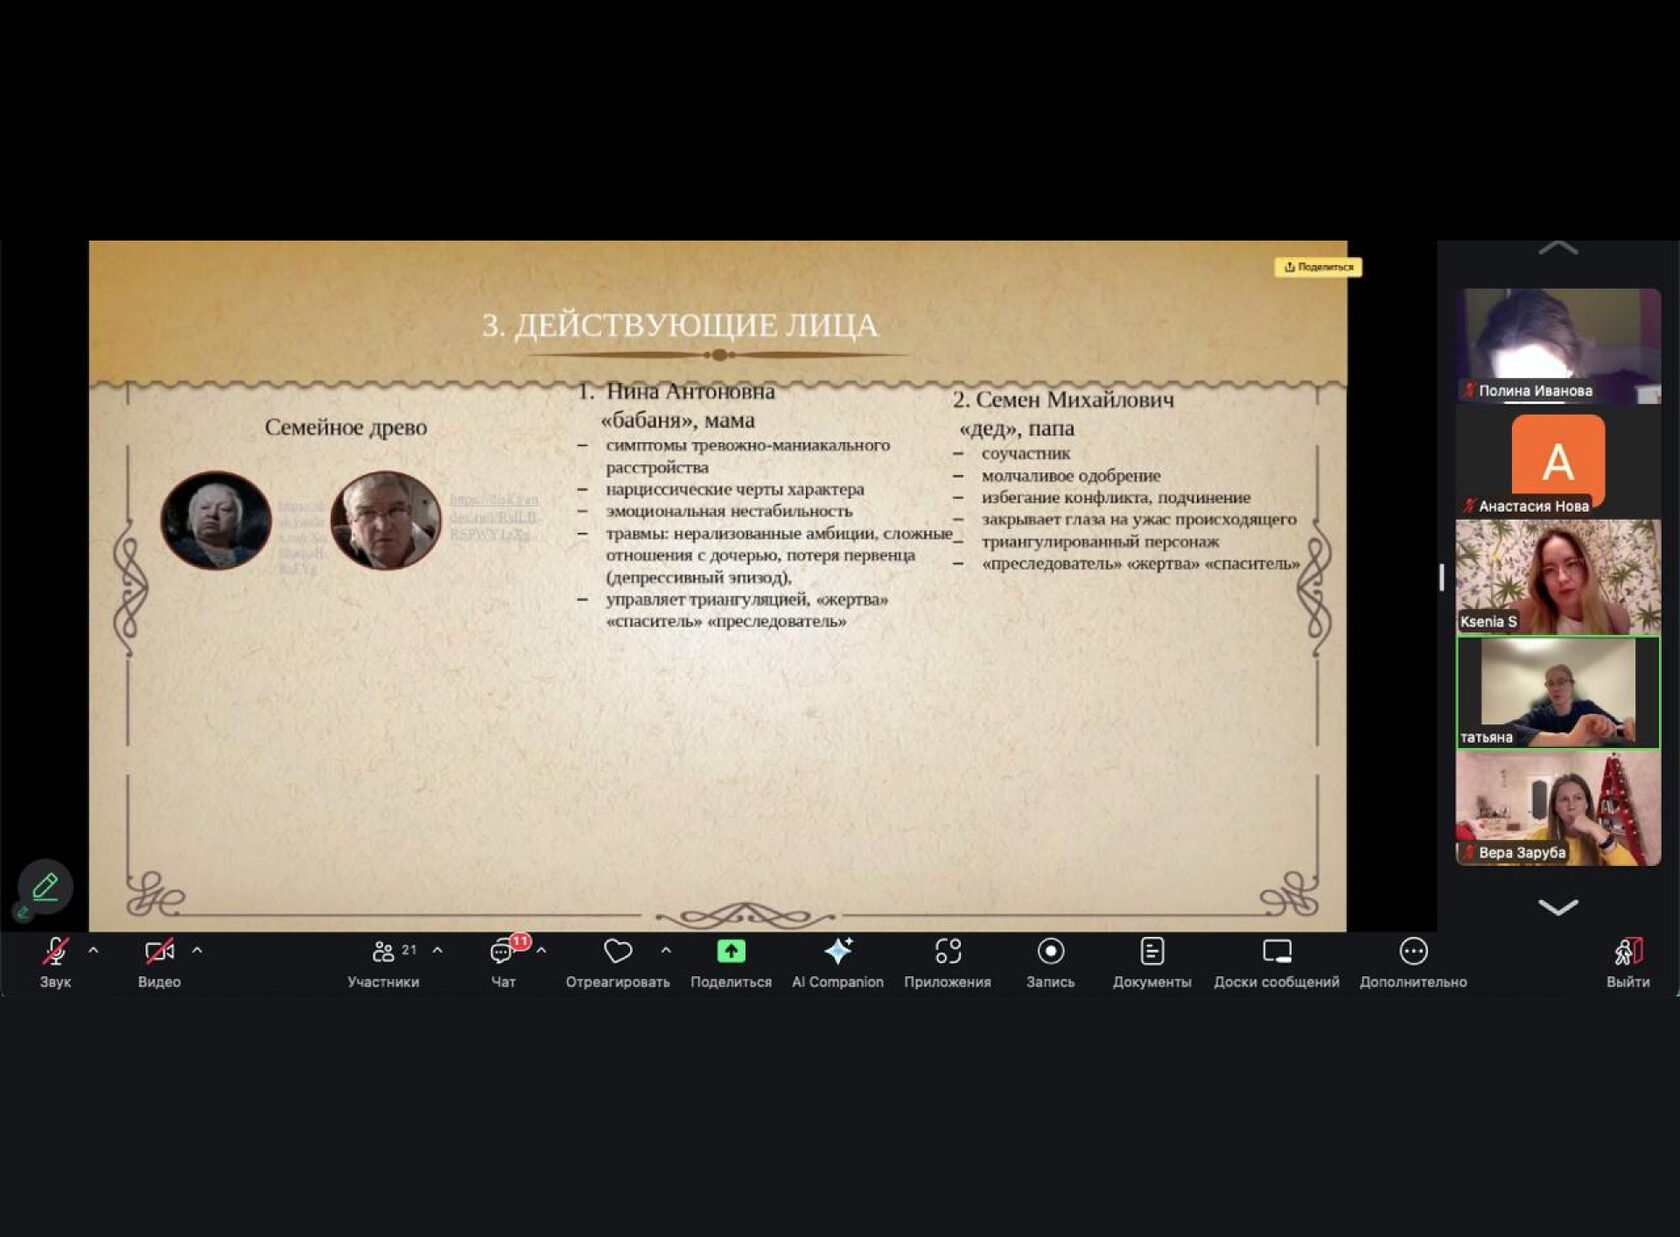
Task: Open Документы documents
Action: tap(1152, 962)
